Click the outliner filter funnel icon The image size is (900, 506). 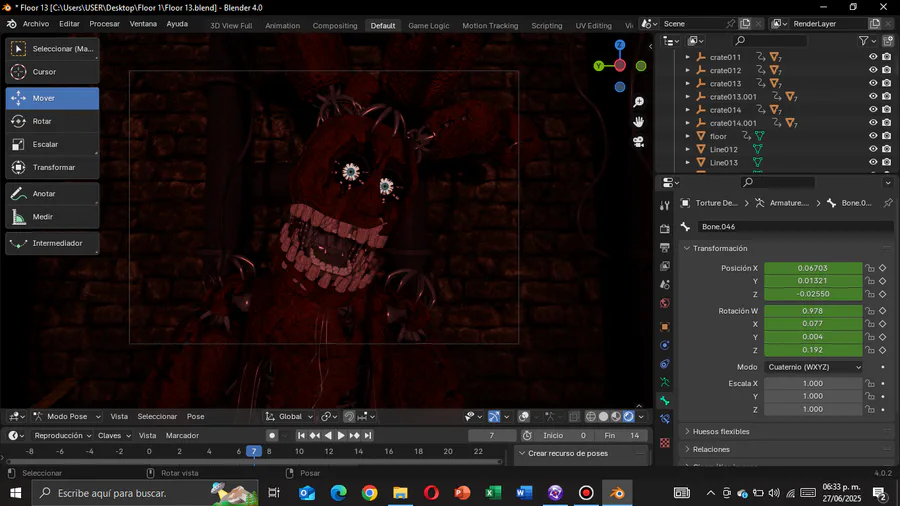[x=863, y=41]
